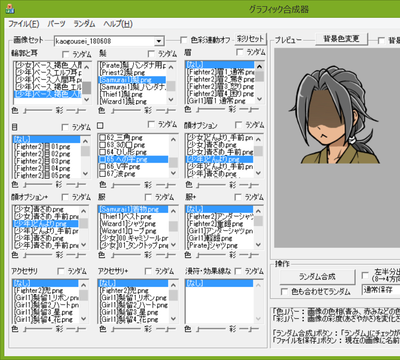Click the down arrow of the 顔オプション list

(x=259, y=173)
